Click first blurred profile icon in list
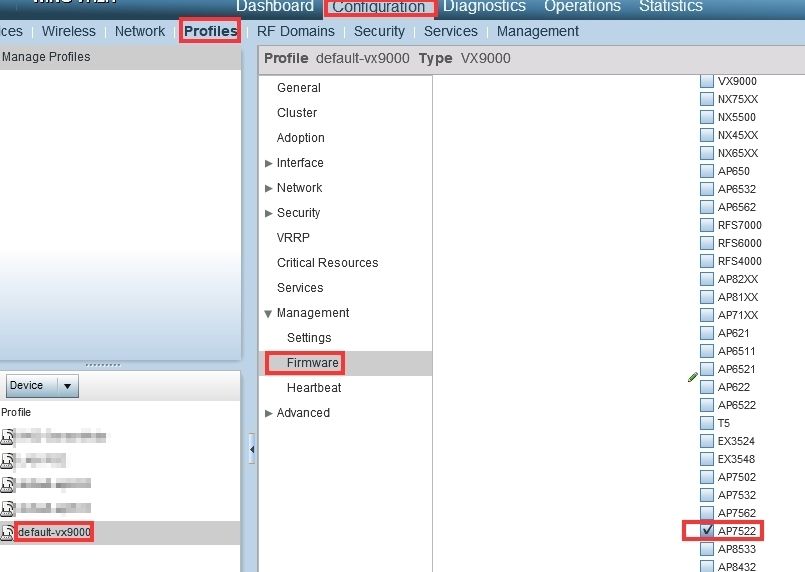Image resolution: width=805 pixels, height=572 pixels. coord(7,437)
